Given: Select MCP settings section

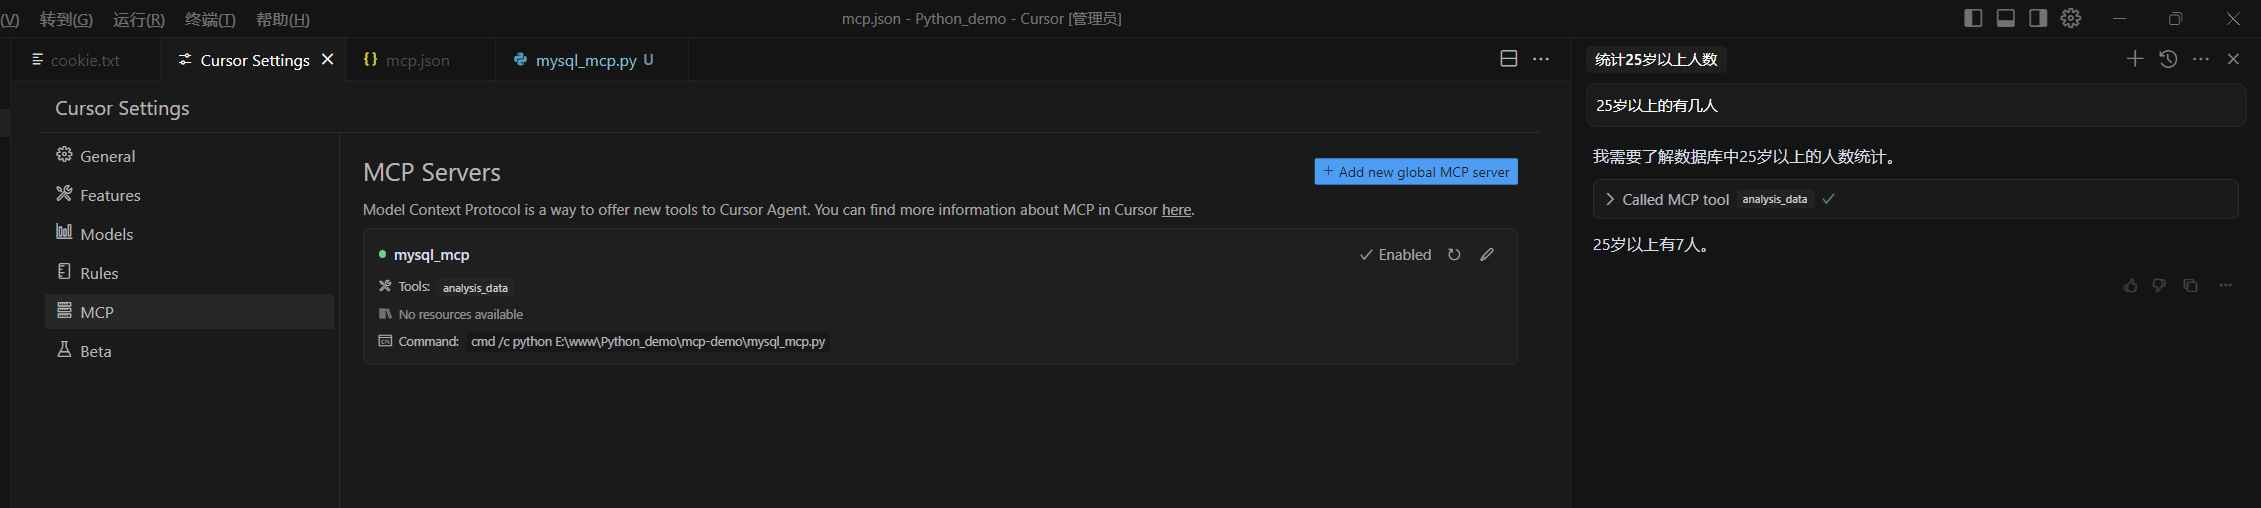Looking at the screenshot, I should point(189,312).
